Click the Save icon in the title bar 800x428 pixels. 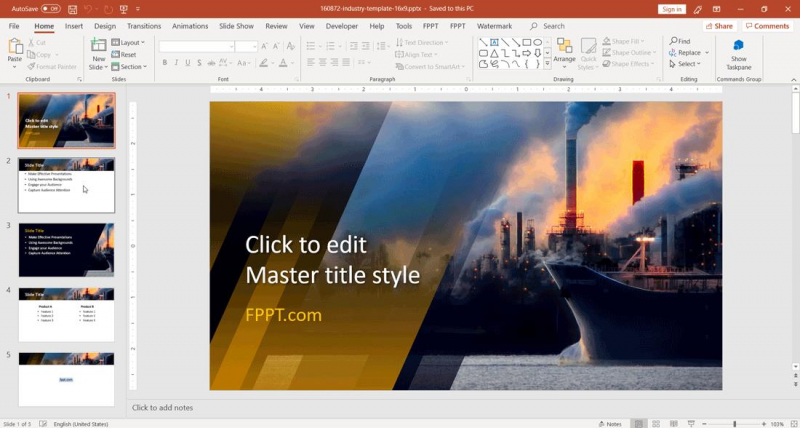[72, 9]
